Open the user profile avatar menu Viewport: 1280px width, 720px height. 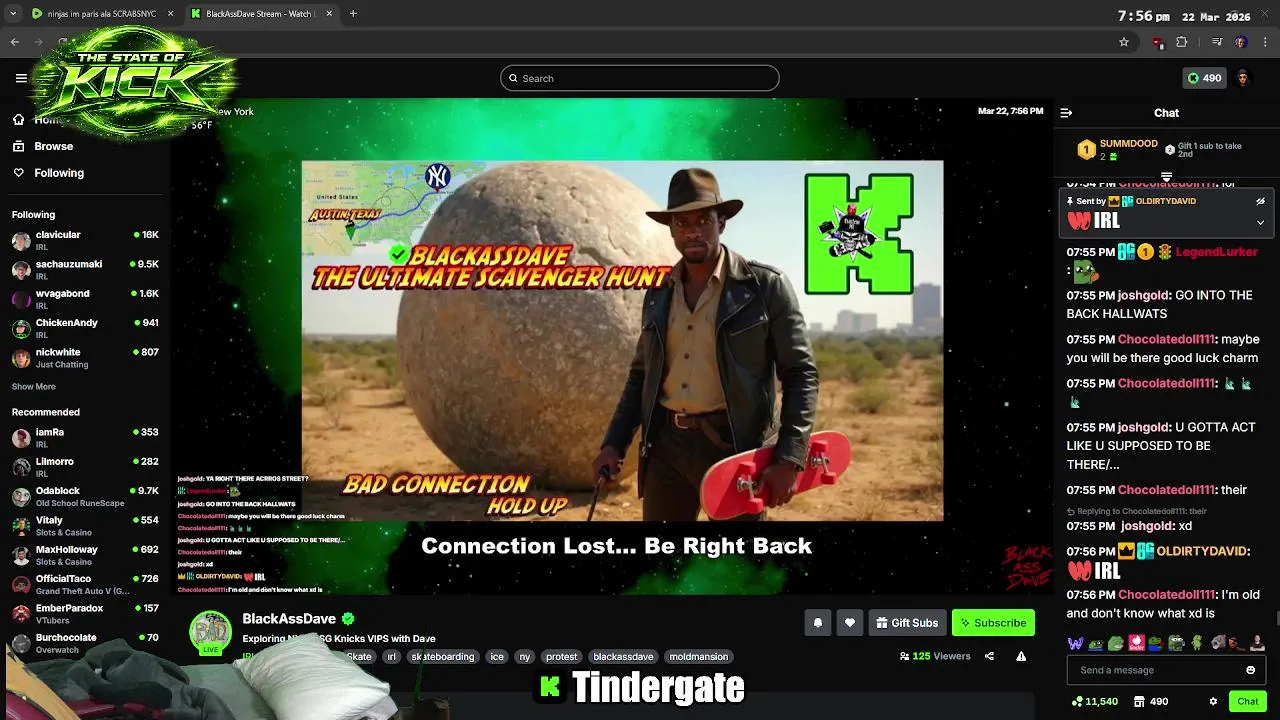coord(1243,78)
